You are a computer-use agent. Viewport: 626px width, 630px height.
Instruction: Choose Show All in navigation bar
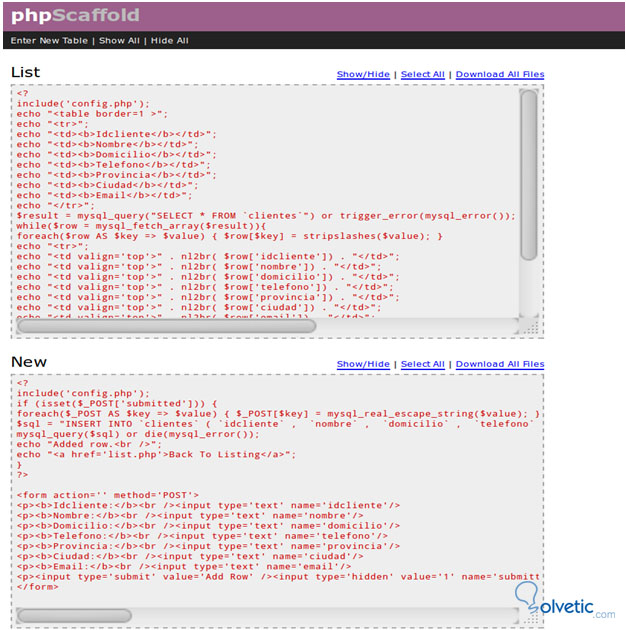(x=119, y=41)
